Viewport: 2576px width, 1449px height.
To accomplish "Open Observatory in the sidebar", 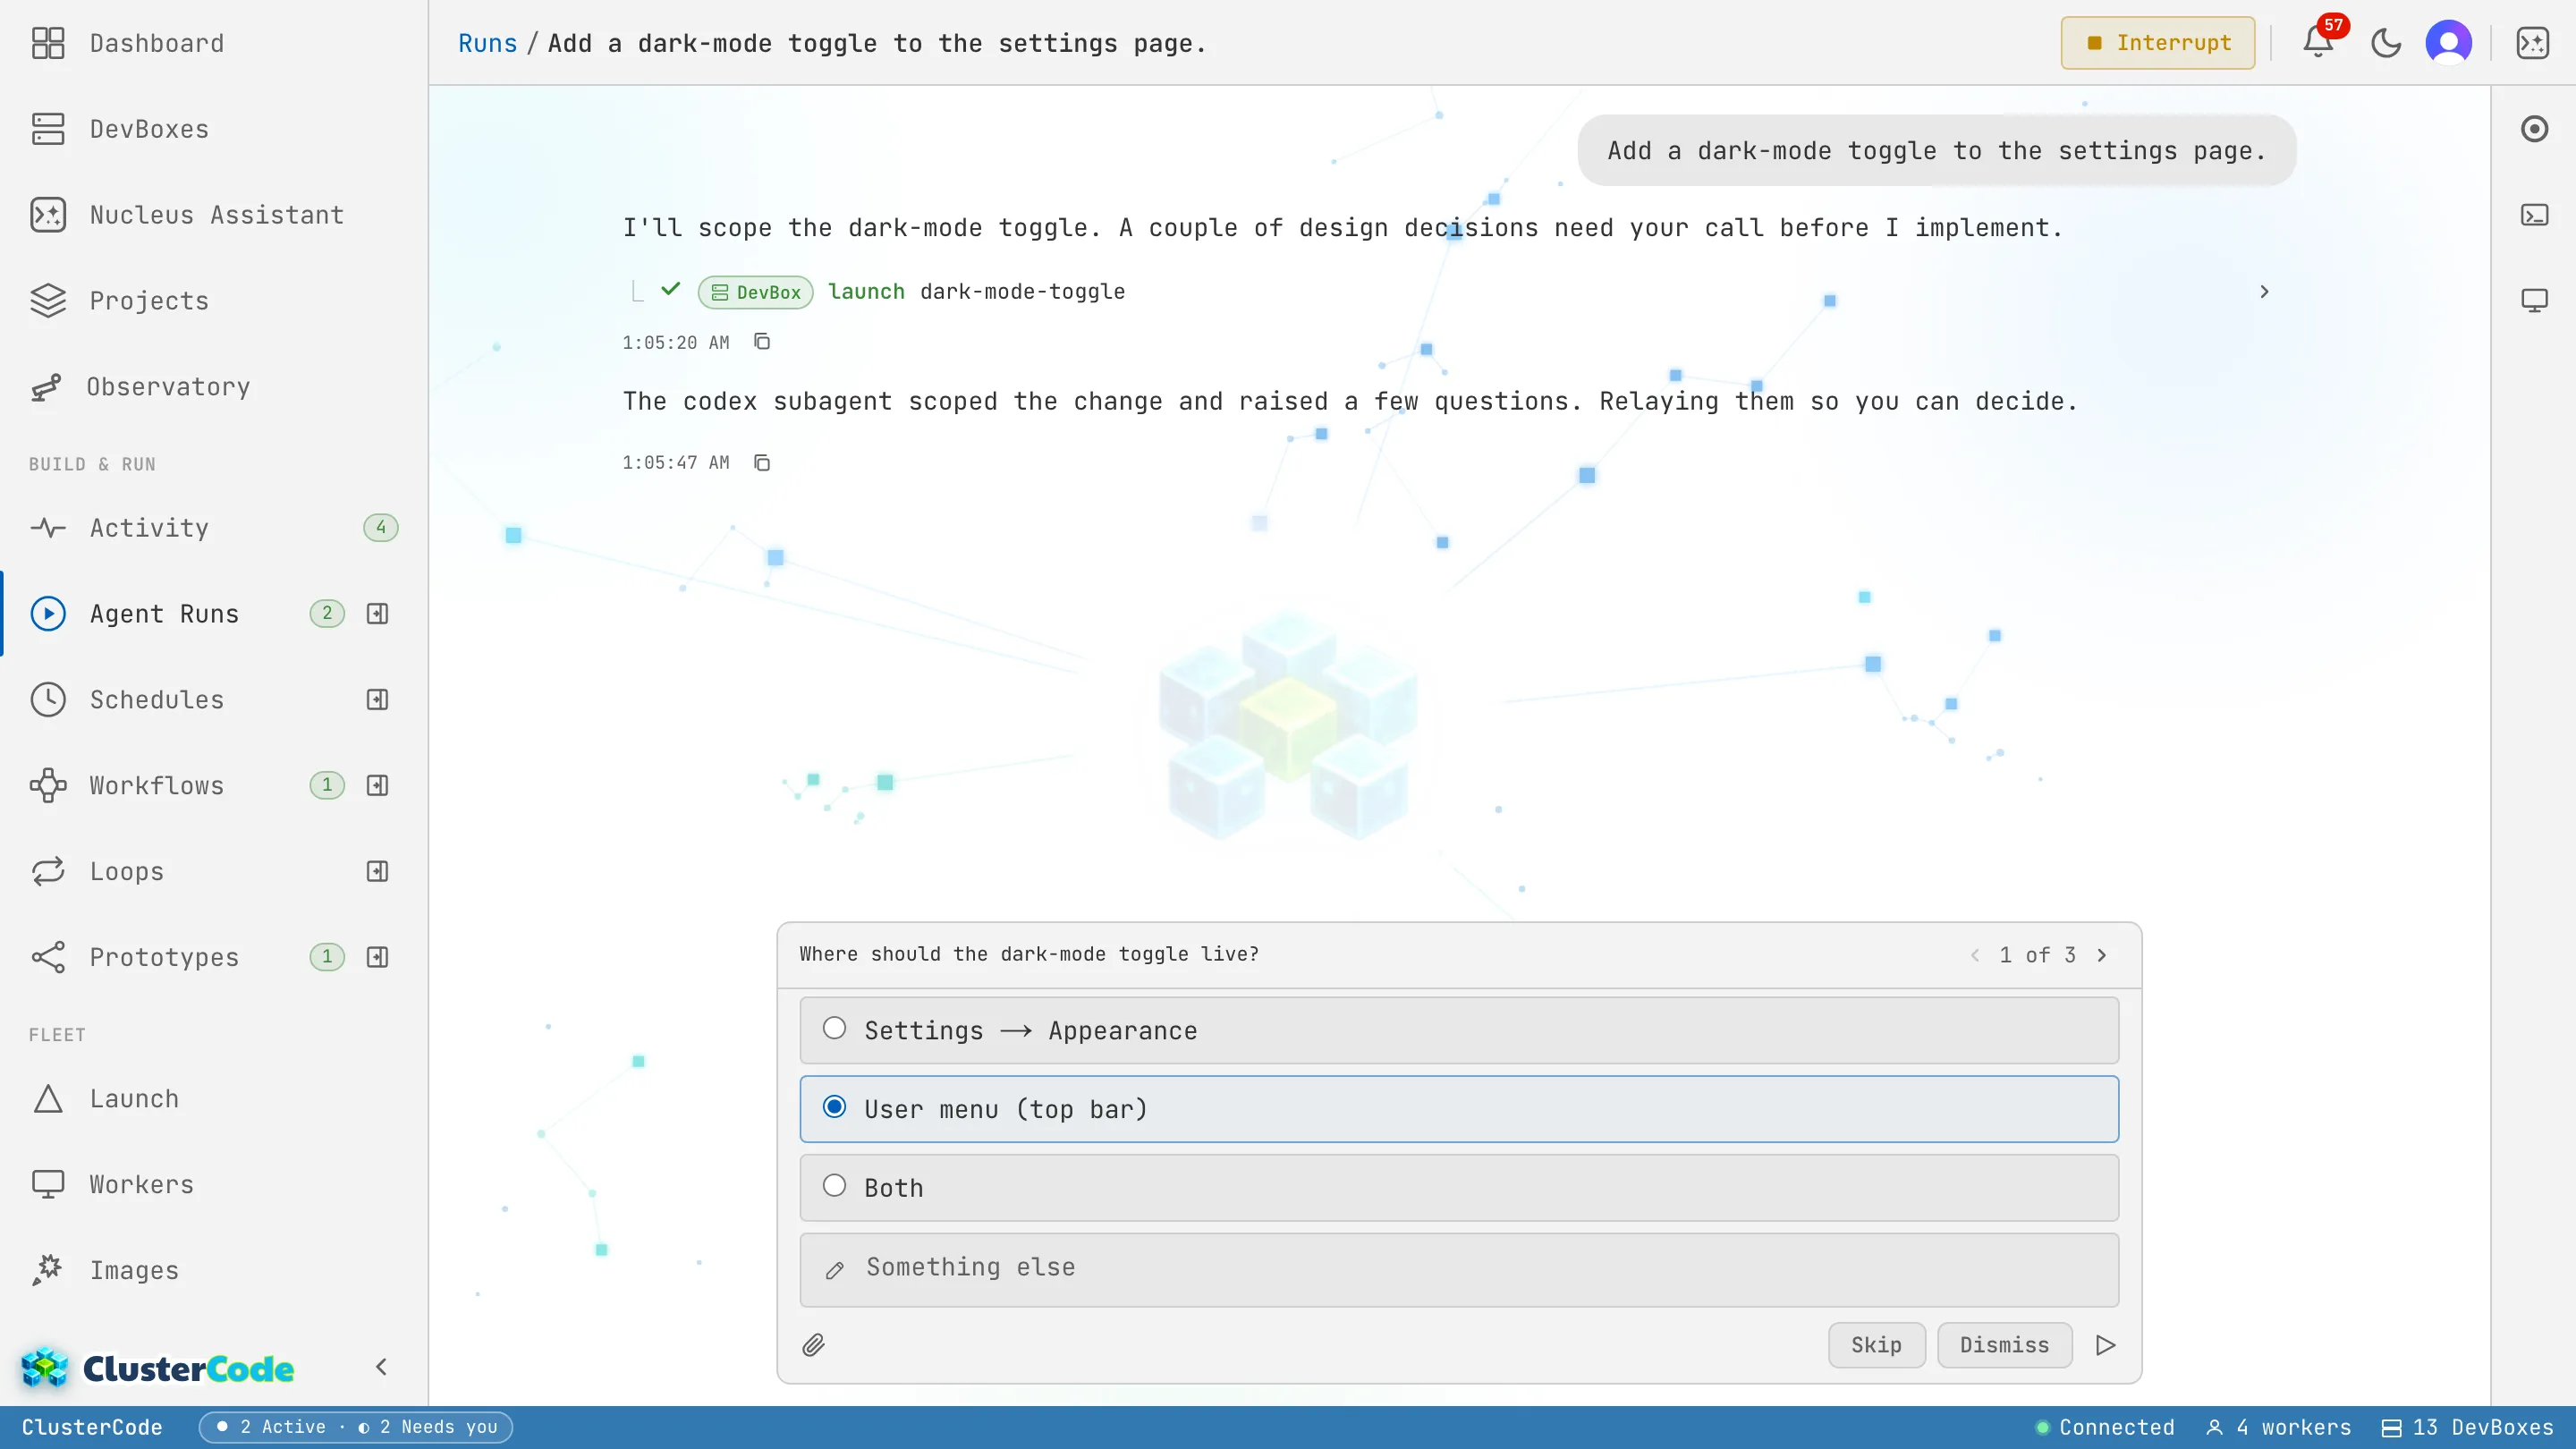I will 214,387.
